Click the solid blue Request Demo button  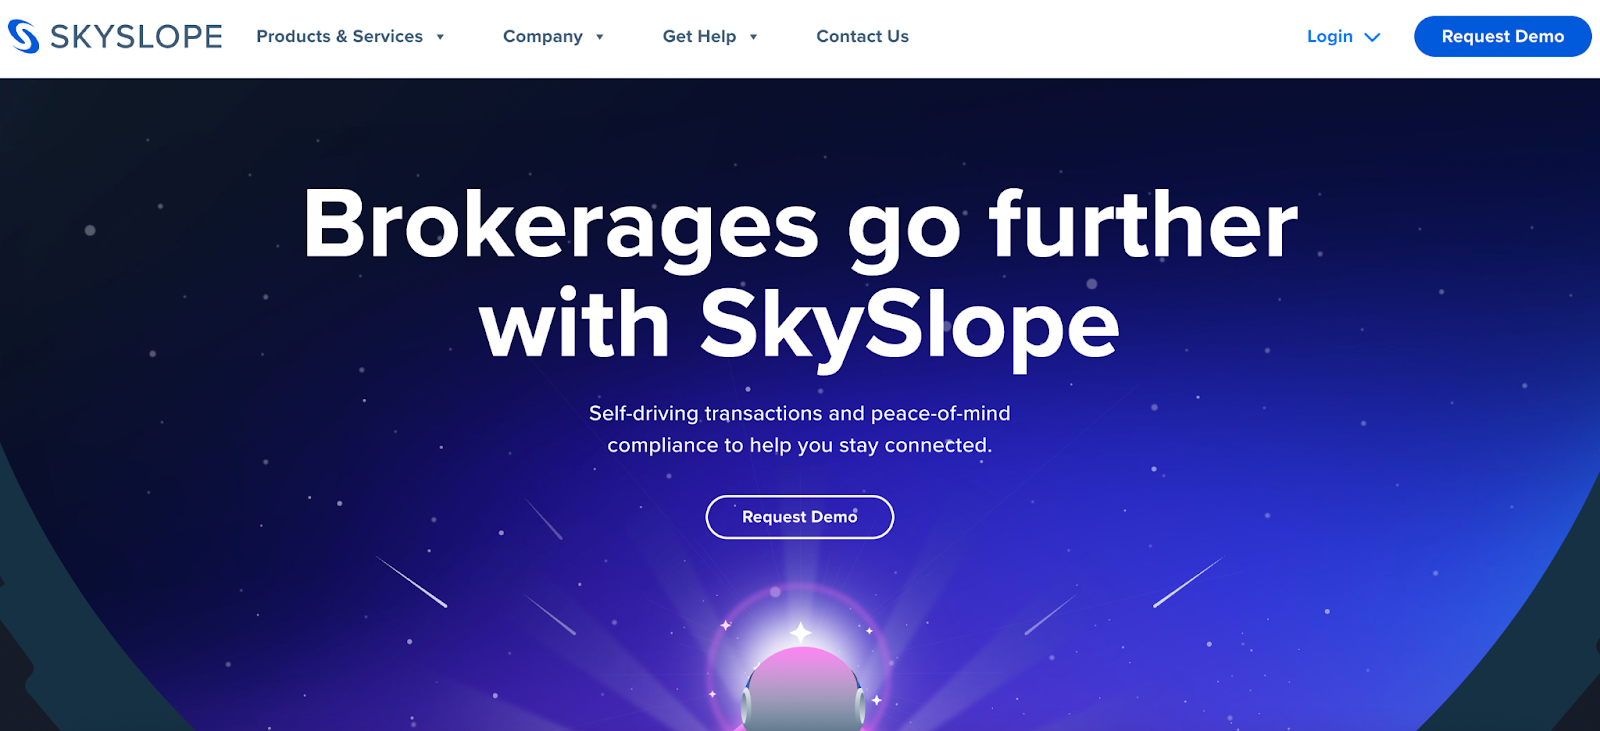[1502, 37]
